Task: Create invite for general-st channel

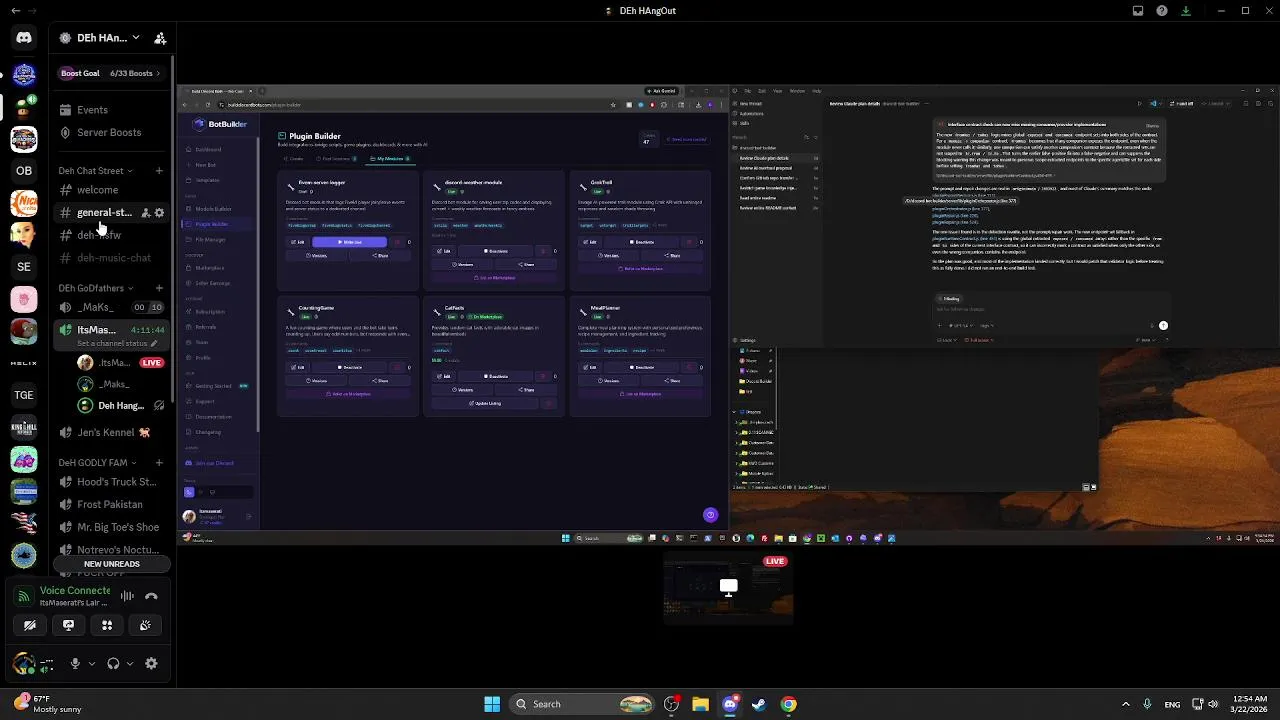Action: coord(145,213)
